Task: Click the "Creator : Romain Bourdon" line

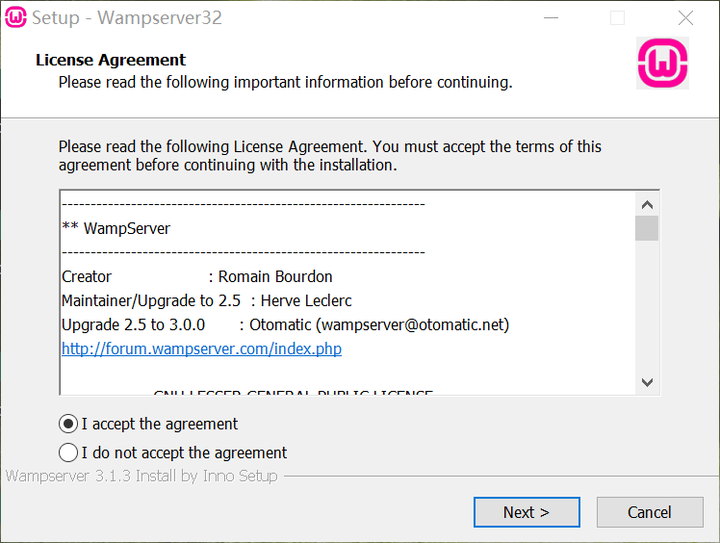Action: [x=196, y=276]
